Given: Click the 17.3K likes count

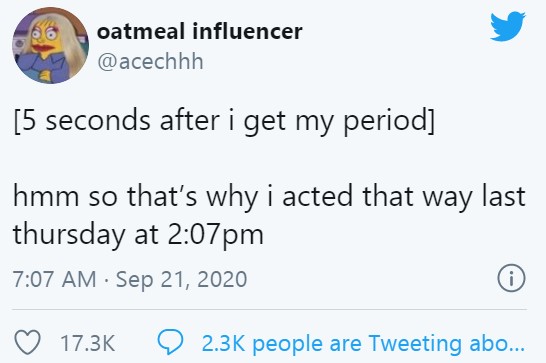Looking at the screenshot, I should click(x=88, y=343).
